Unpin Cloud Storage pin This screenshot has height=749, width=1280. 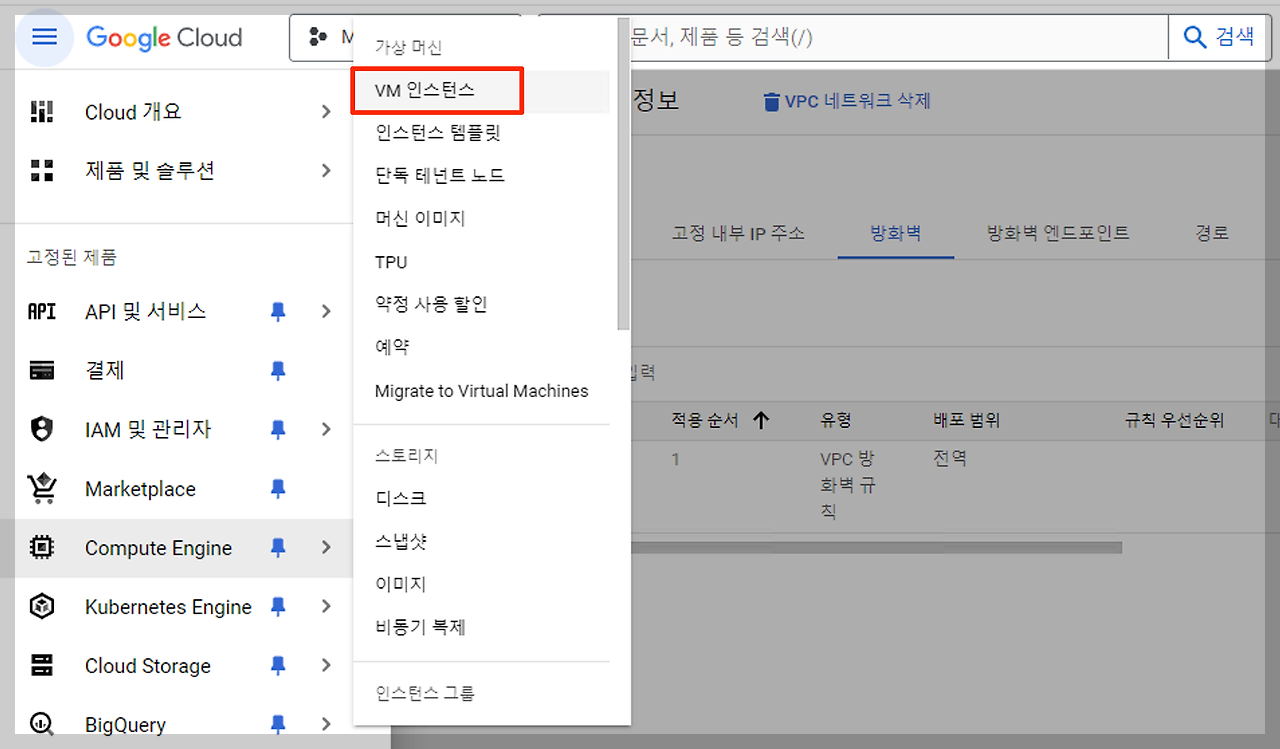point(278,666)
